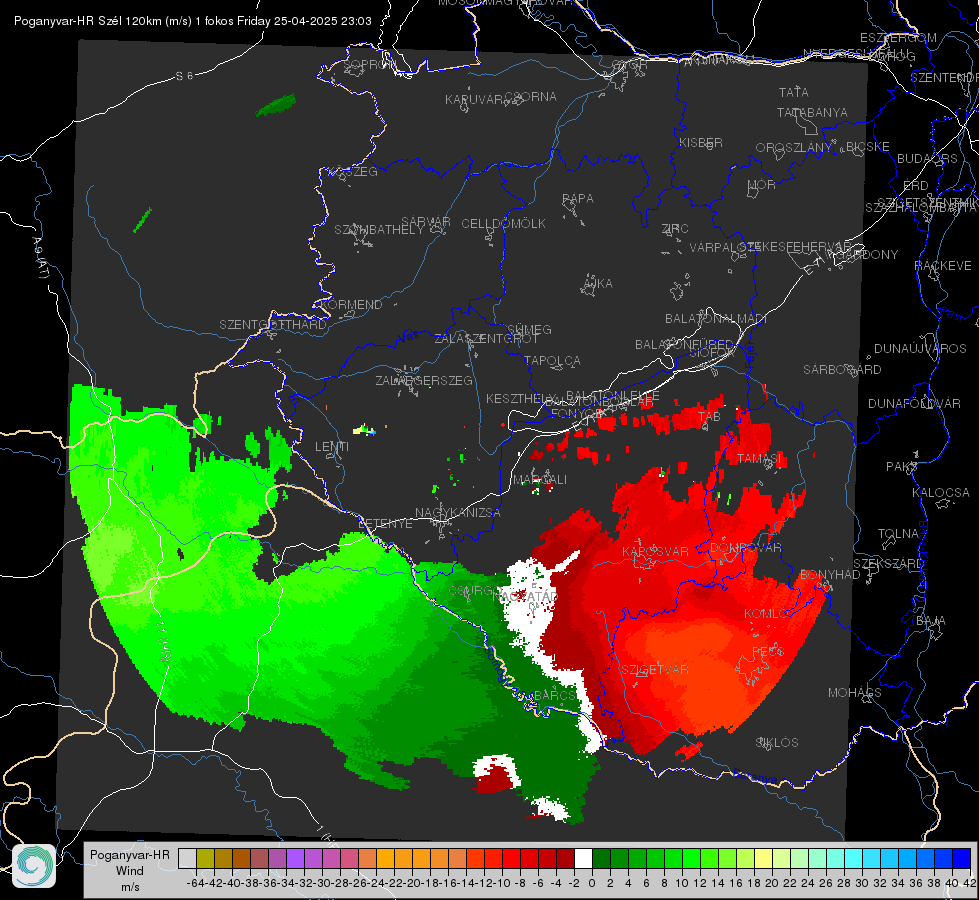This screenshot has height=900, width=979.
Task: Select the MARCALI label
Action: tap(540, 480)
